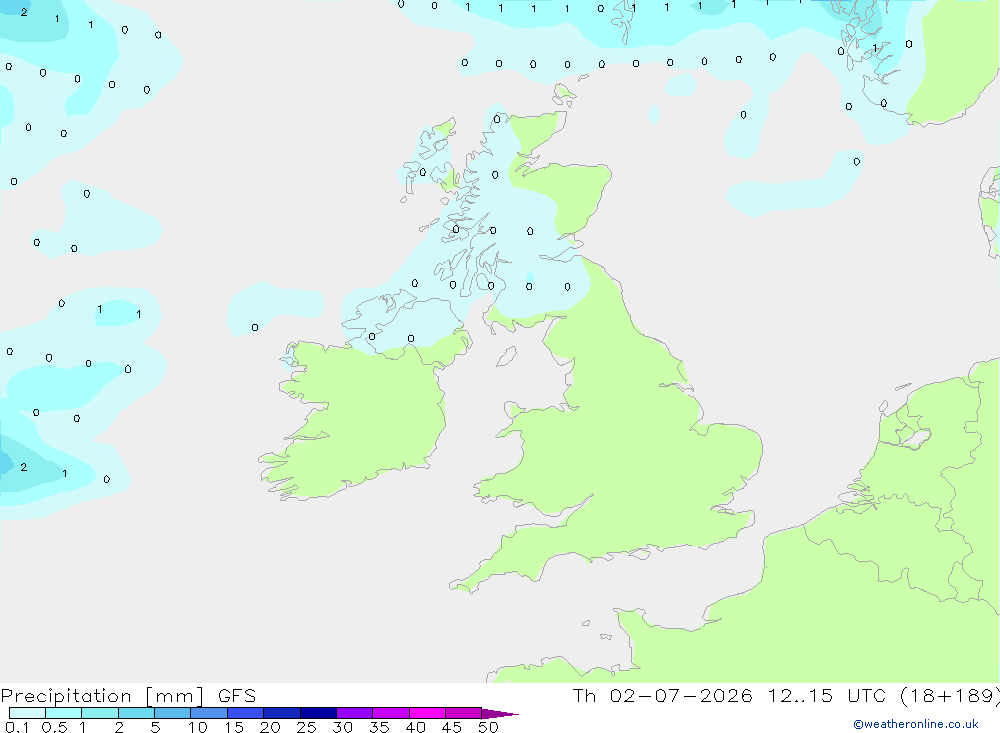Open the weatheronline.co.uk link

tap(916, 724)
